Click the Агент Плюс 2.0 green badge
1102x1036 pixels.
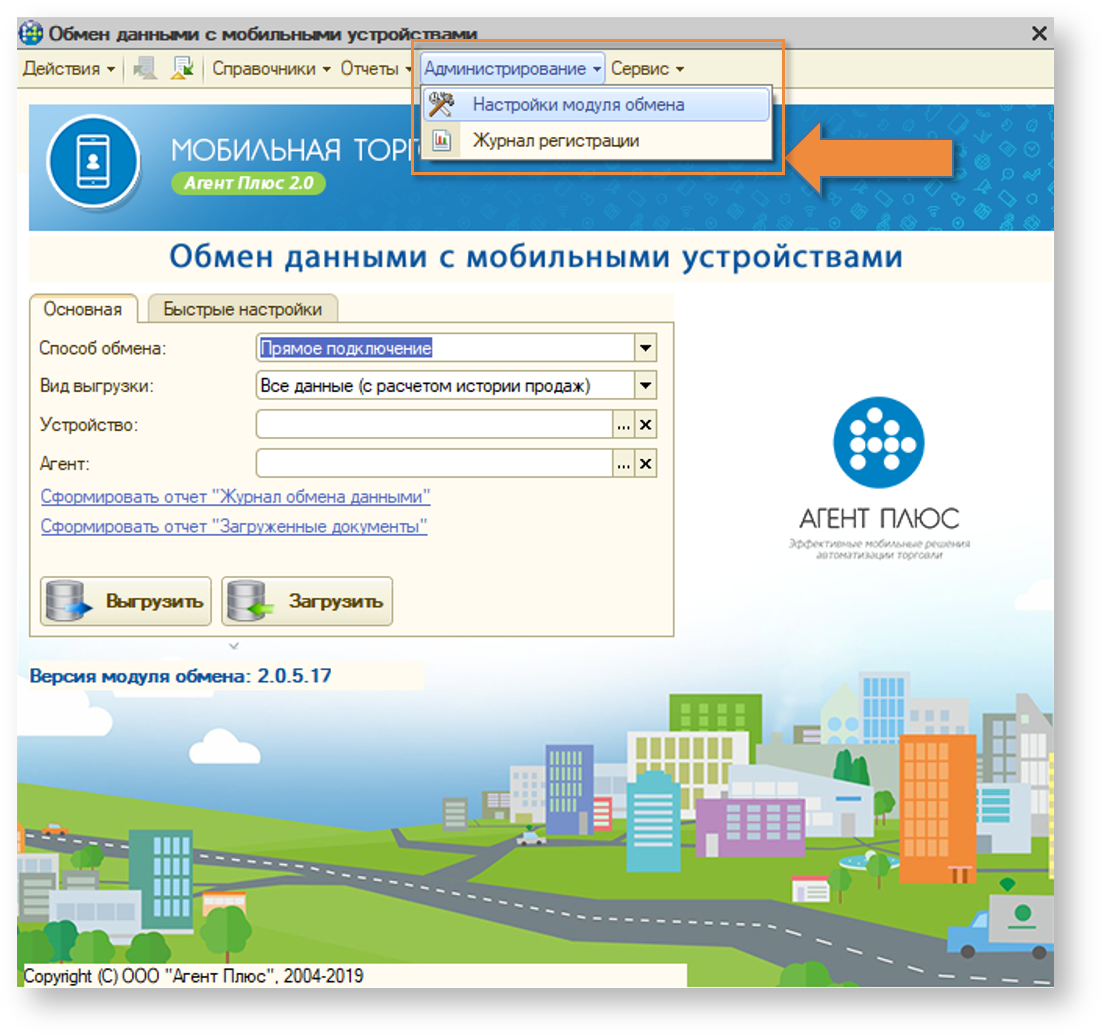(x=248, y=183)
